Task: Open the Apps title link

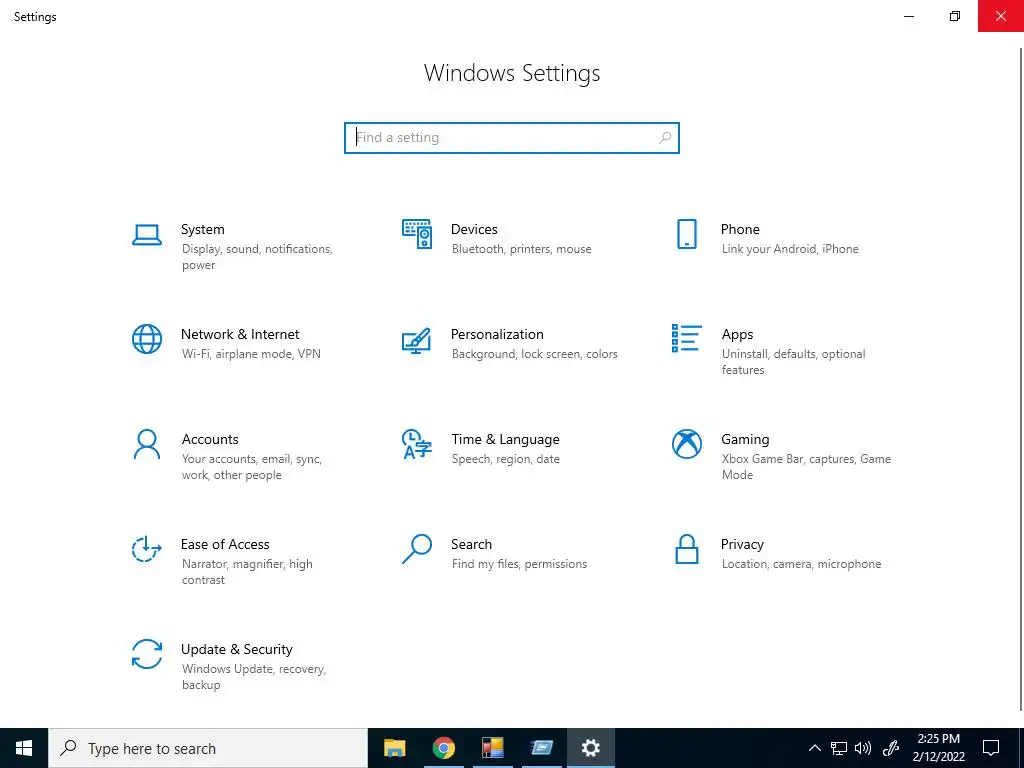Action: point(737,334)
